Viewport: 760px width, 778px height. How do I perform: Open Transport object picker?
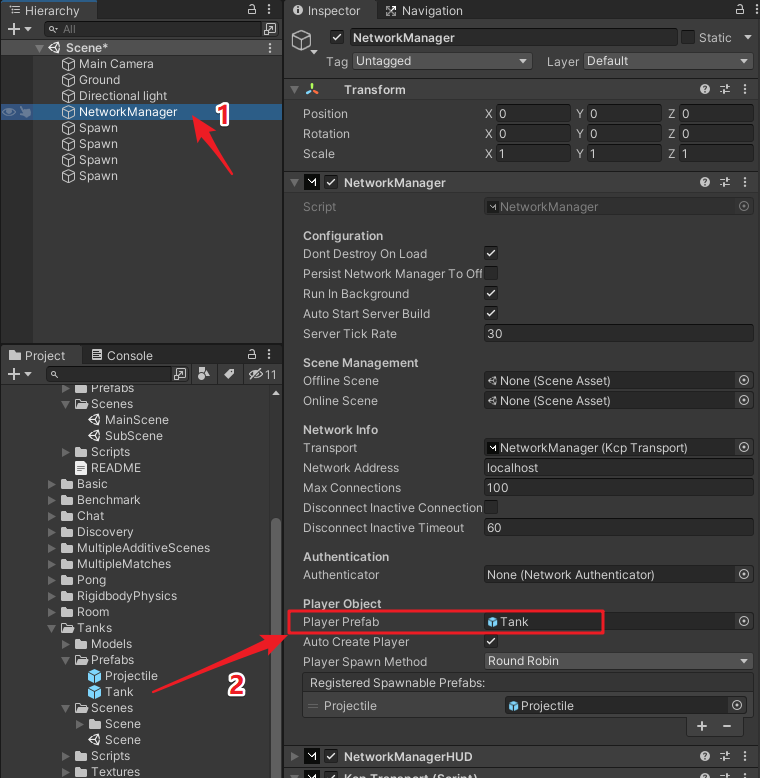744,448
